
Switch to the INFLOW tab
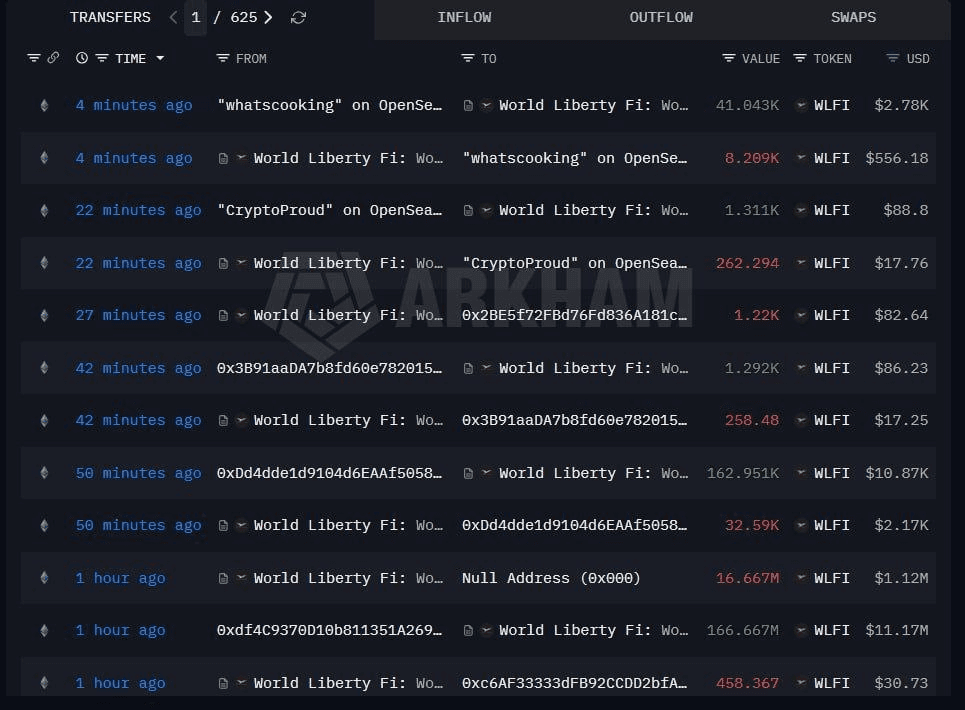[x=465, y=17]
